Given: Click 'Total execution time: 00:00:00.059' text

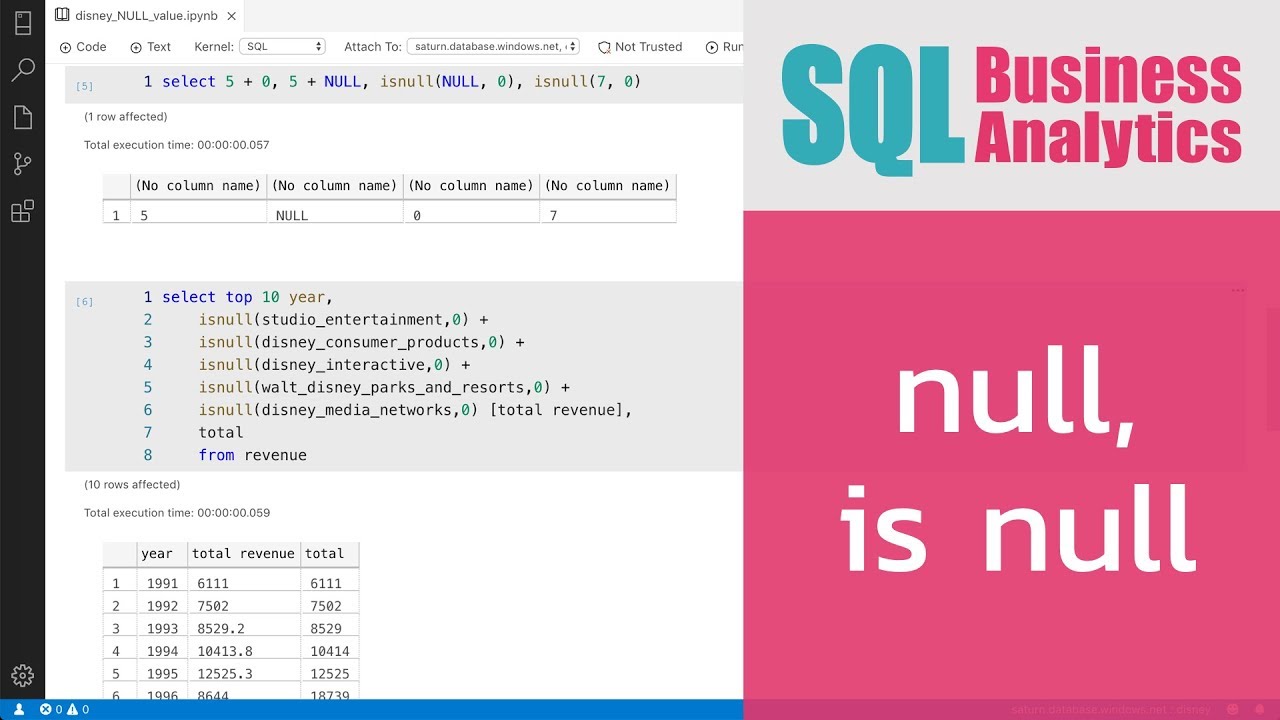Looking at the screenshot, I should 177,513.
